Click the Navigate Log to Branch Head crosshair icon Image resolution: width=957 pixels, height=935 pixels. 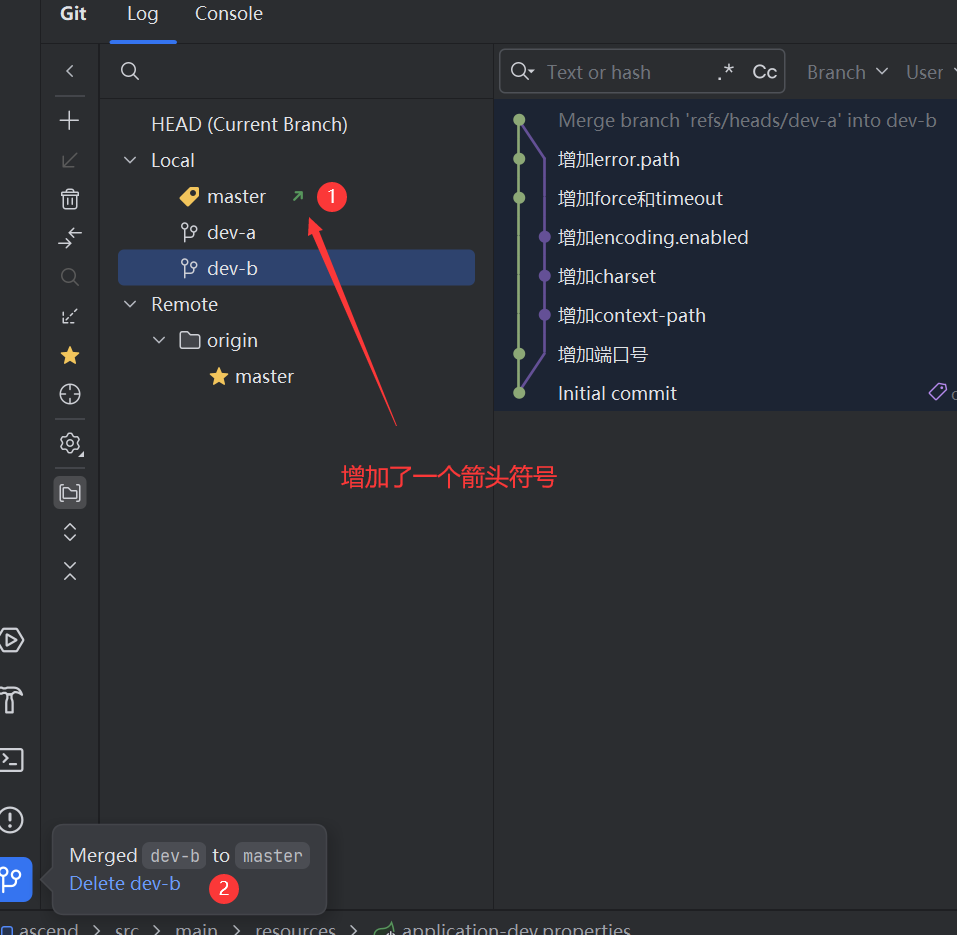point(69,394)
